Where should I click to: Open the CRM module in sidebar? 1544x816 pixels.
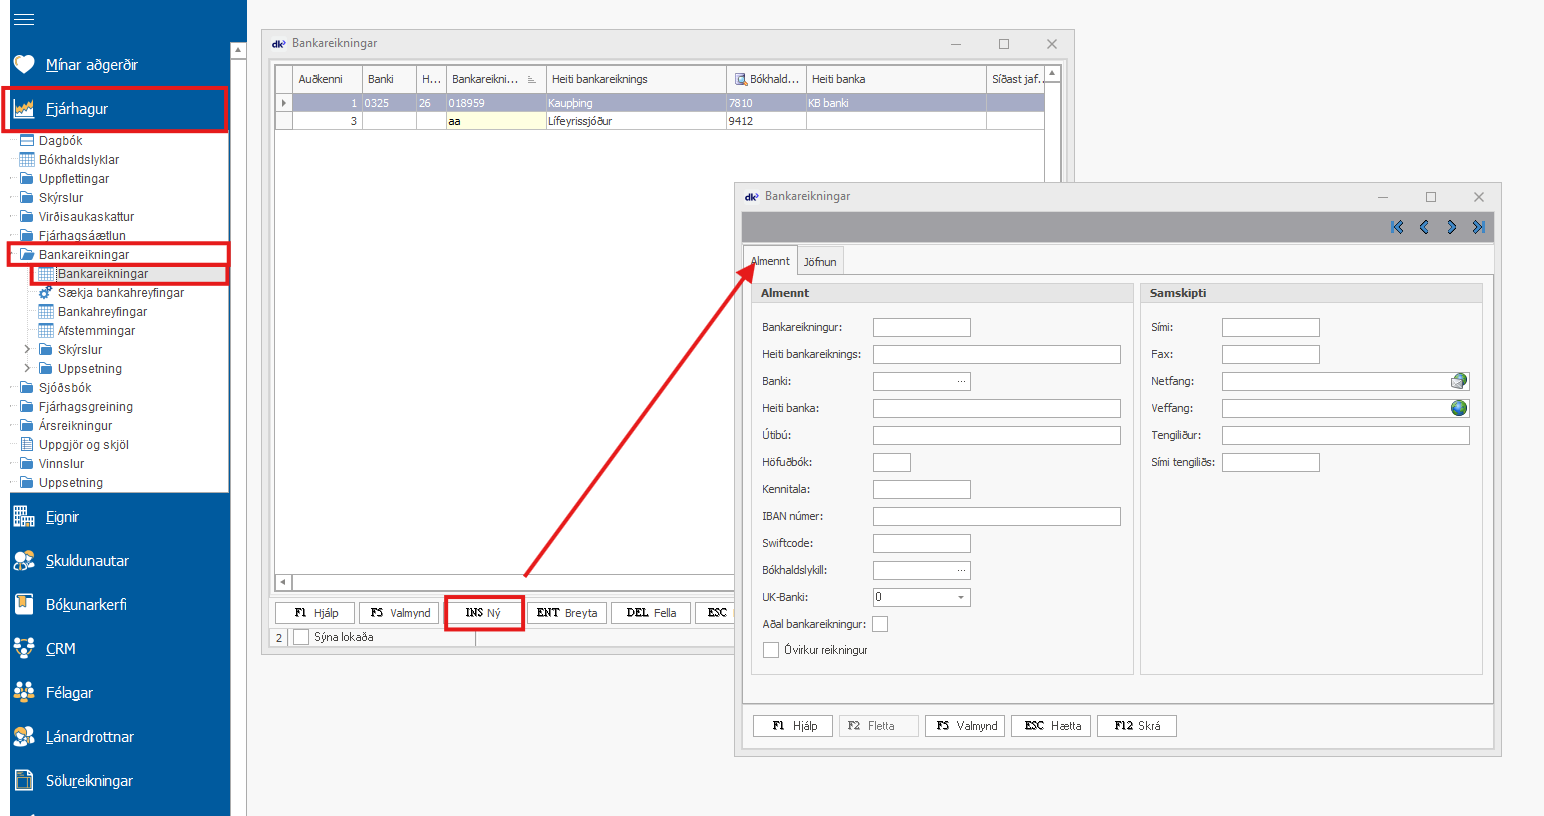pyautogui.click(x=60, y=649)
